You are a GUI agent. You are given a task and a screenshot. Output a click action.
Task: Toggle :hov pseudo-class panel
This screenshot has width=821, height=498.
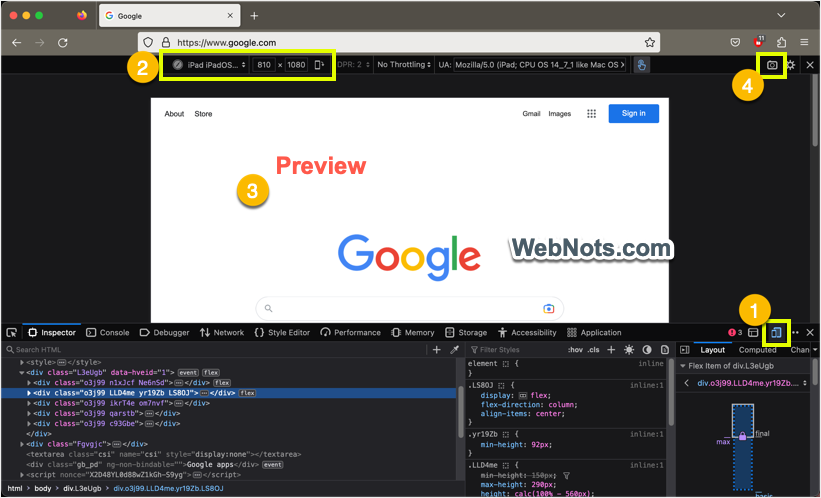[575, 350]
